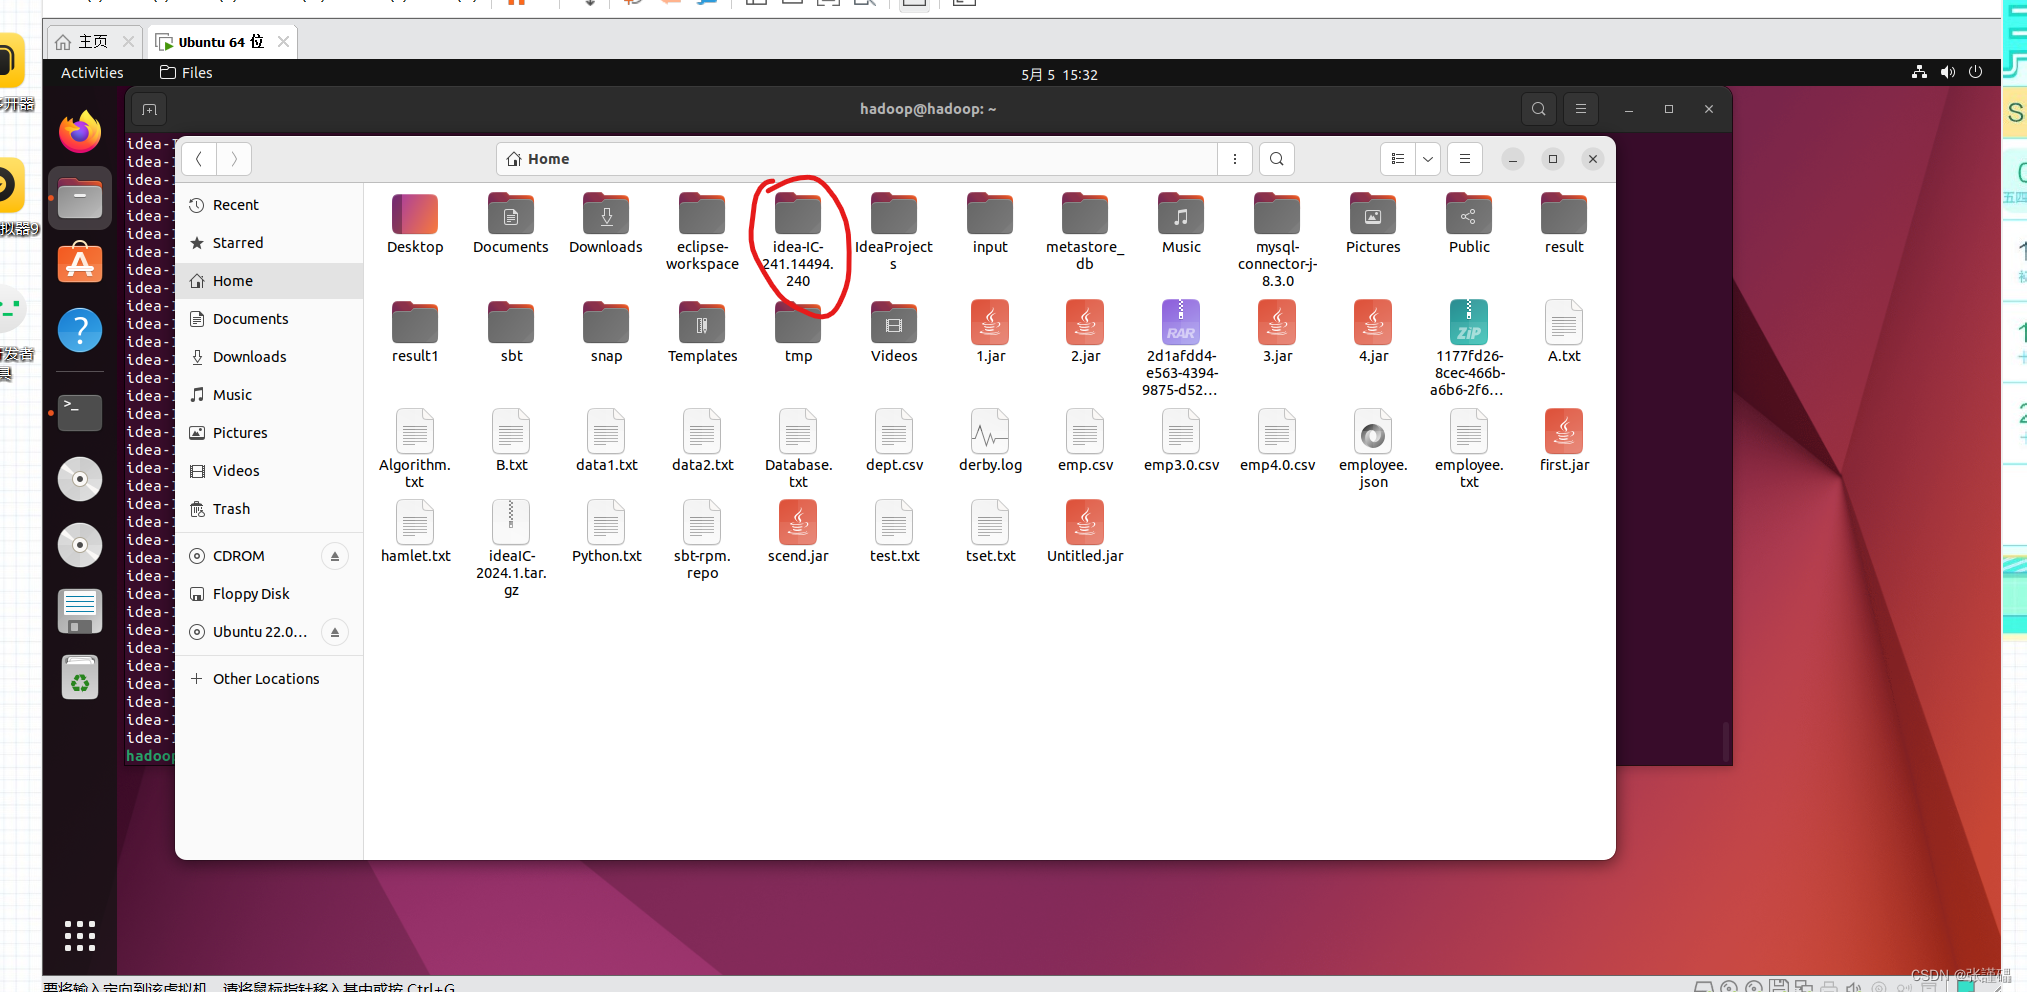Open the terminal icon in the dock
2027x992 pixels.
(80, 412)
